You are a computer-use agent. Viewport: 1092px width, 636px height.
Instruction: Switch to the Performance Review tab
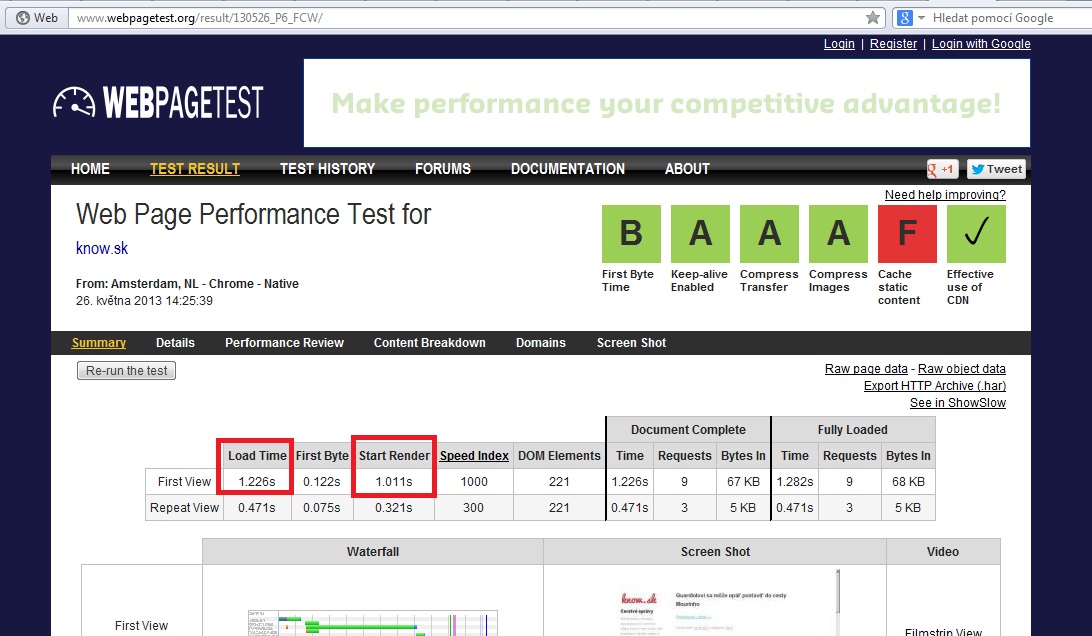(x=284, y=343)
